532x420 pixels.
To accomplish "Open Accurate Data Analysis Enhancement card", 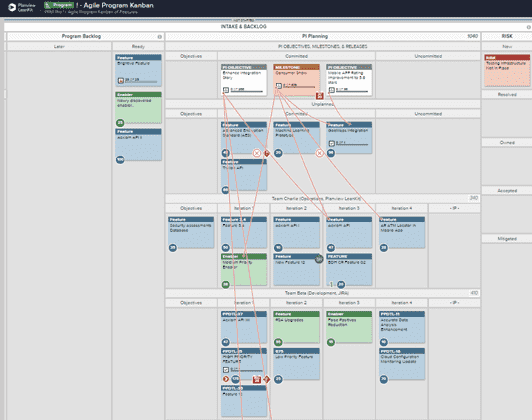I will point(402,327).
